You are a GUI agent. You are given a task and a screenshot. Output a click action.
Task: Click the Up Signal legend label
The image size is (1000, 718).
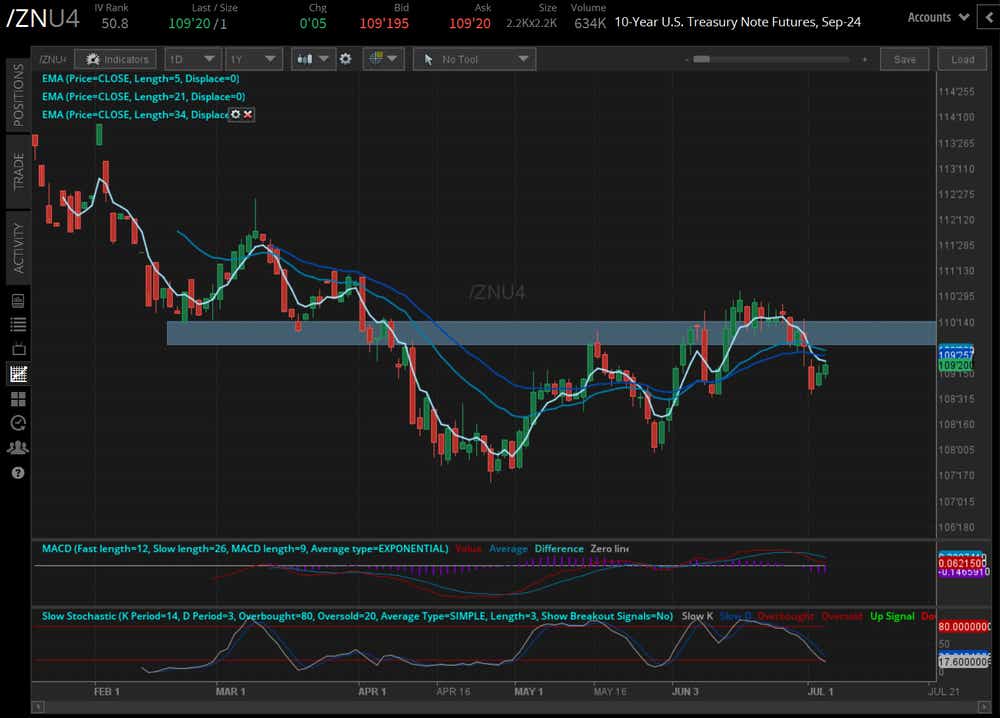pos(892,616)
